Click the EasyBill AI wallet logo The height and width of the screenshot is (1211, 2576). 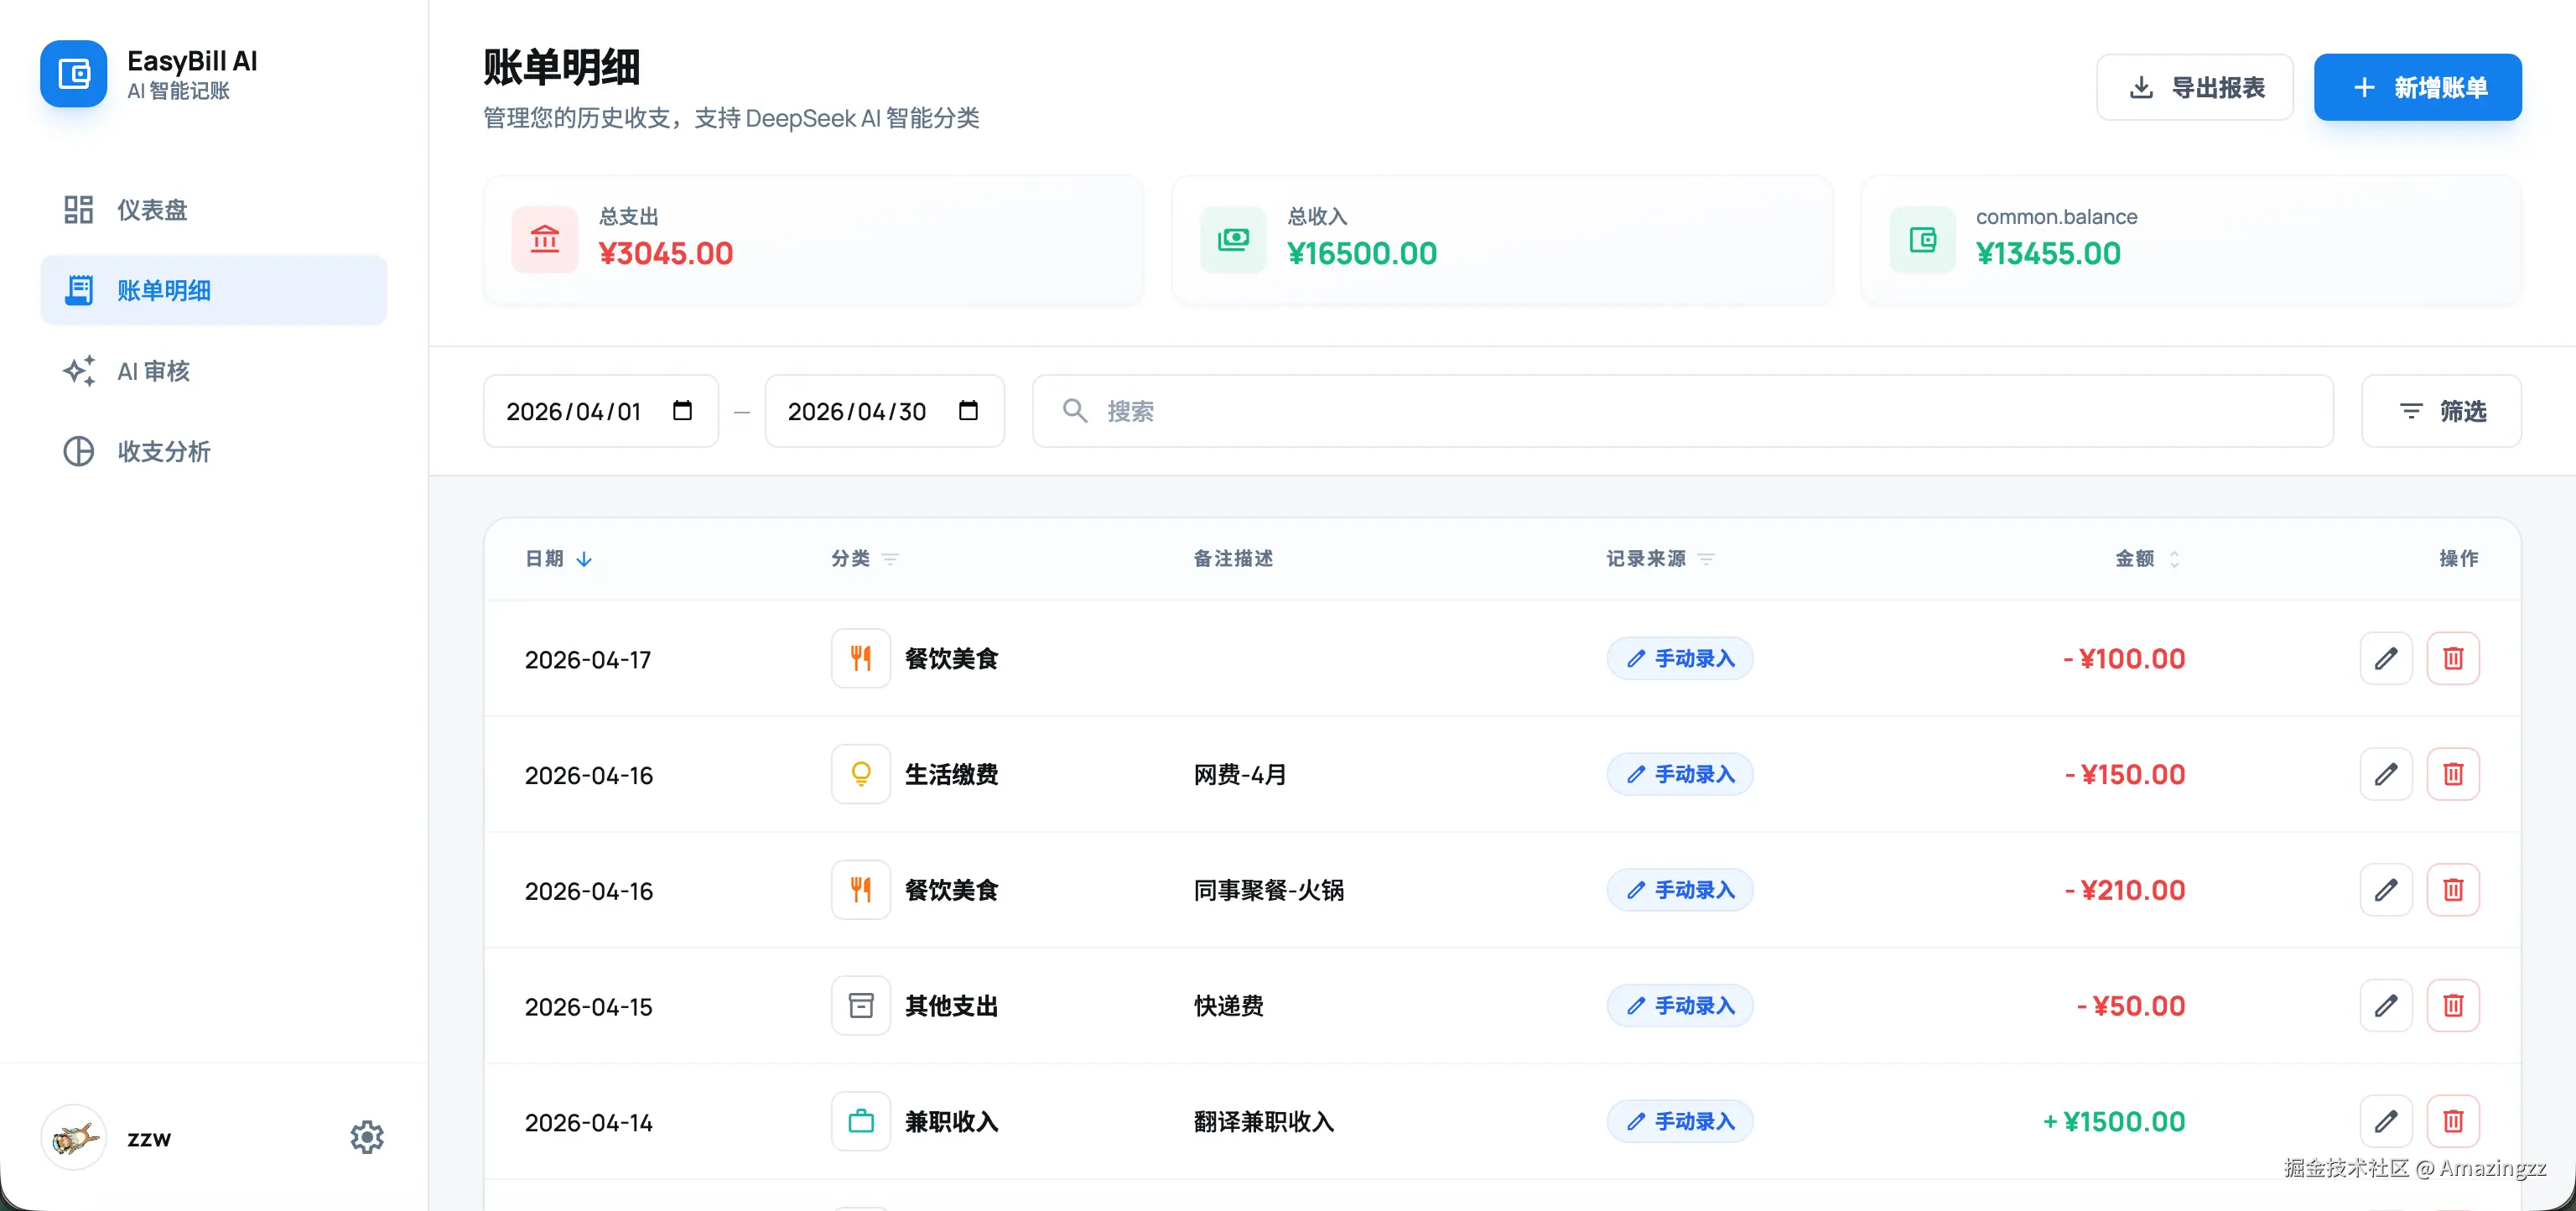[73, 74]
